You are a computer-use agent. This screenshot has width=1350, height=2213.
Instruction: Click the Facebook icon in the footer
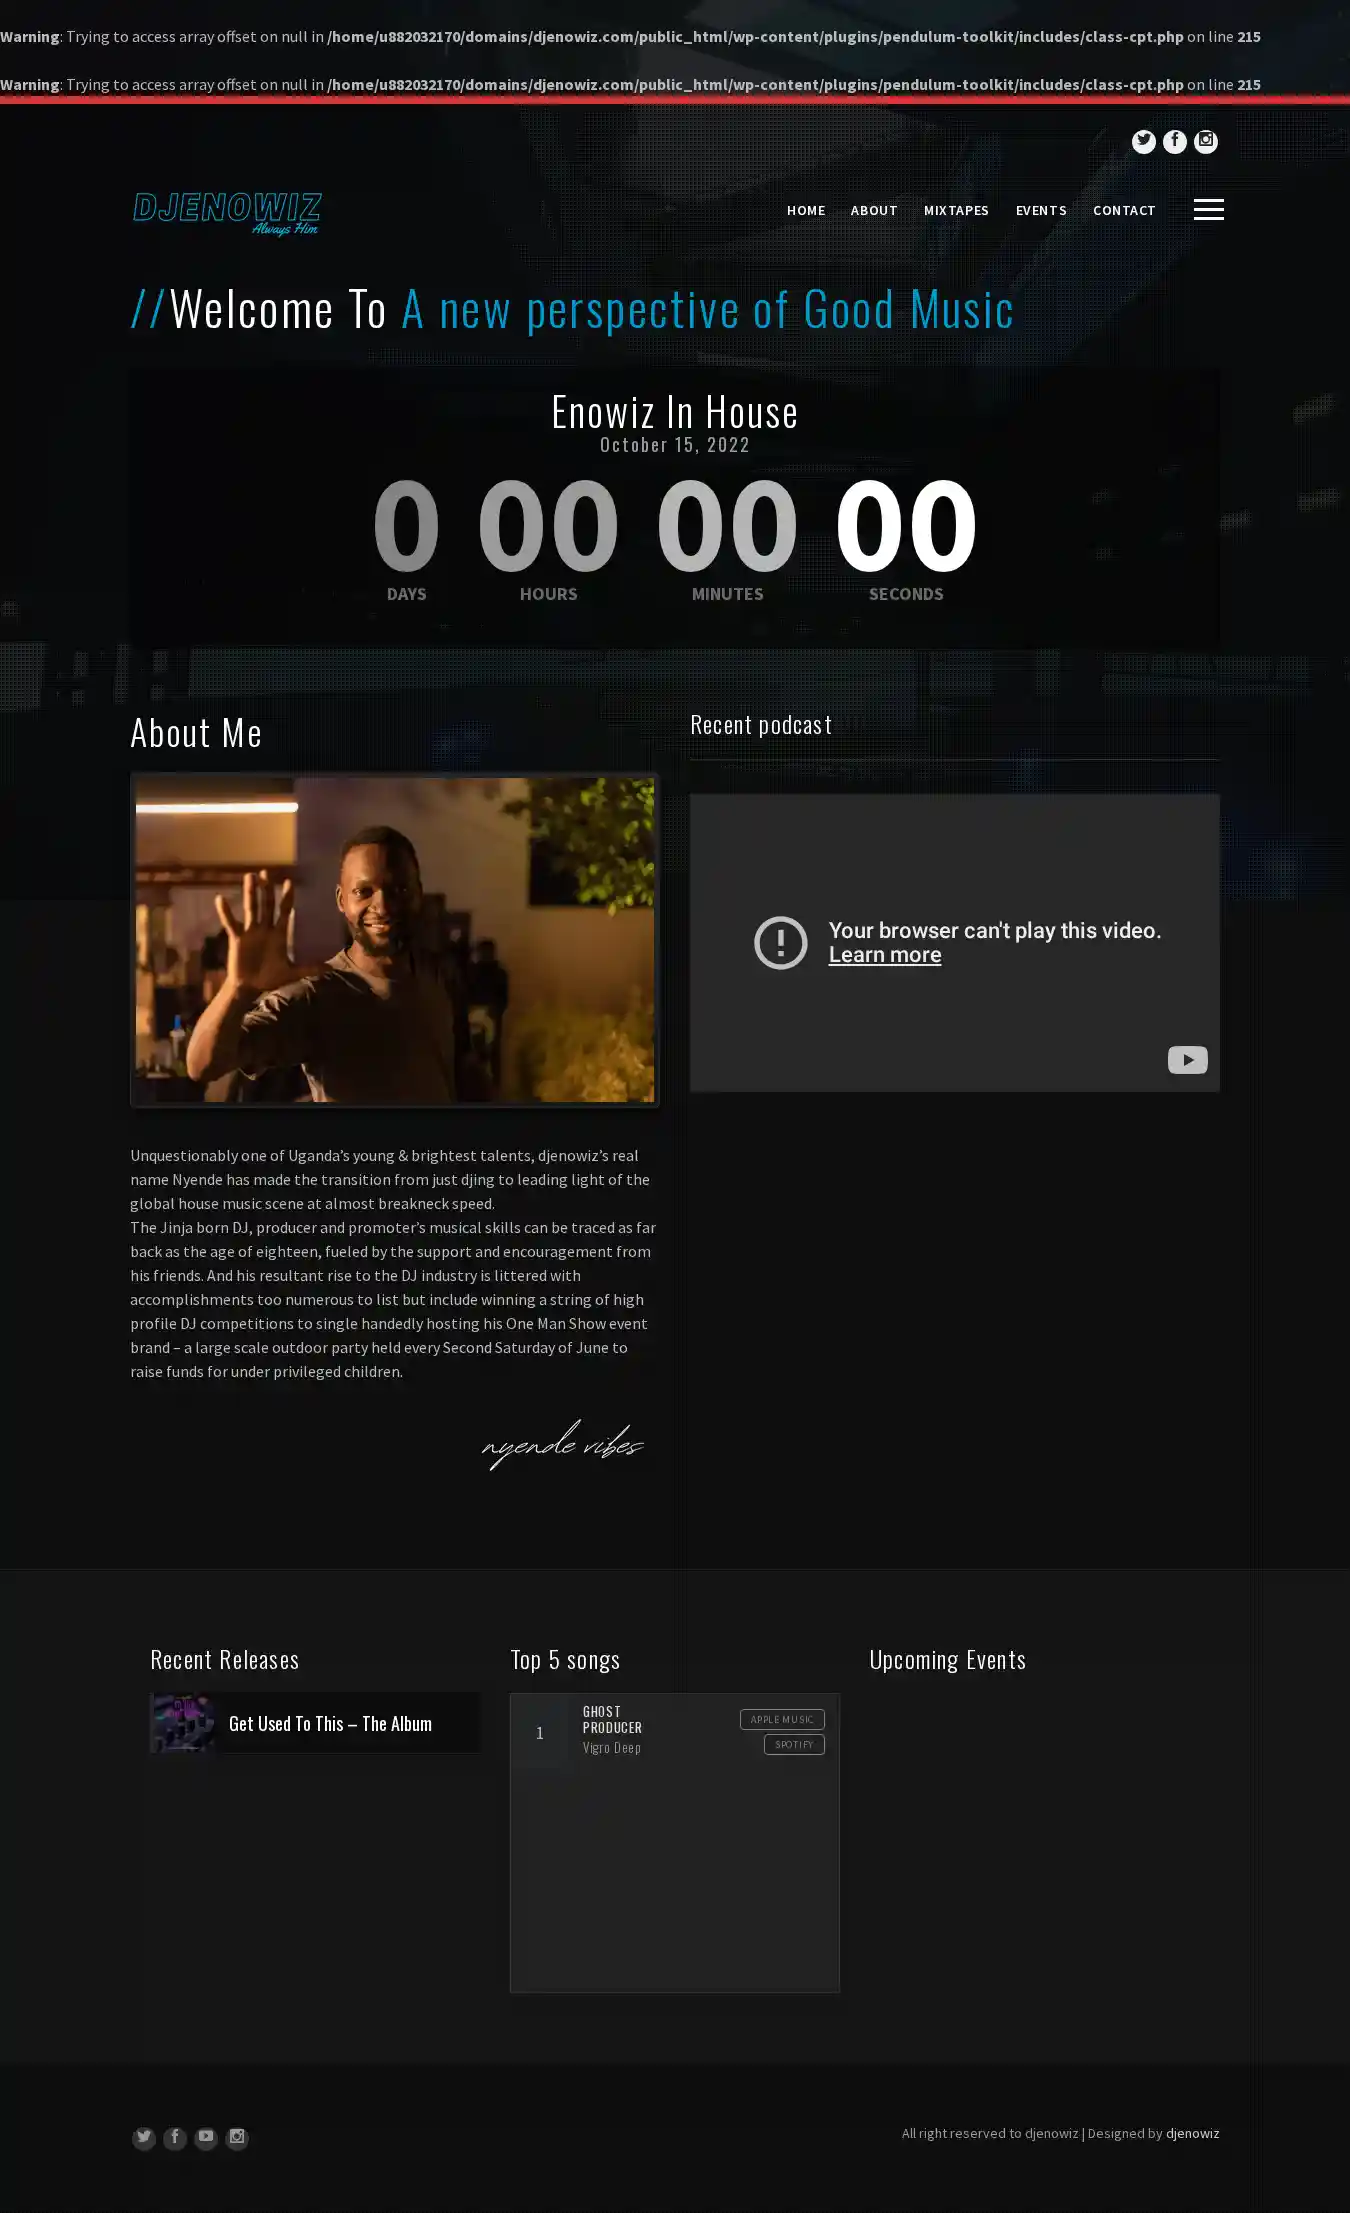(x=175, y=2137)
